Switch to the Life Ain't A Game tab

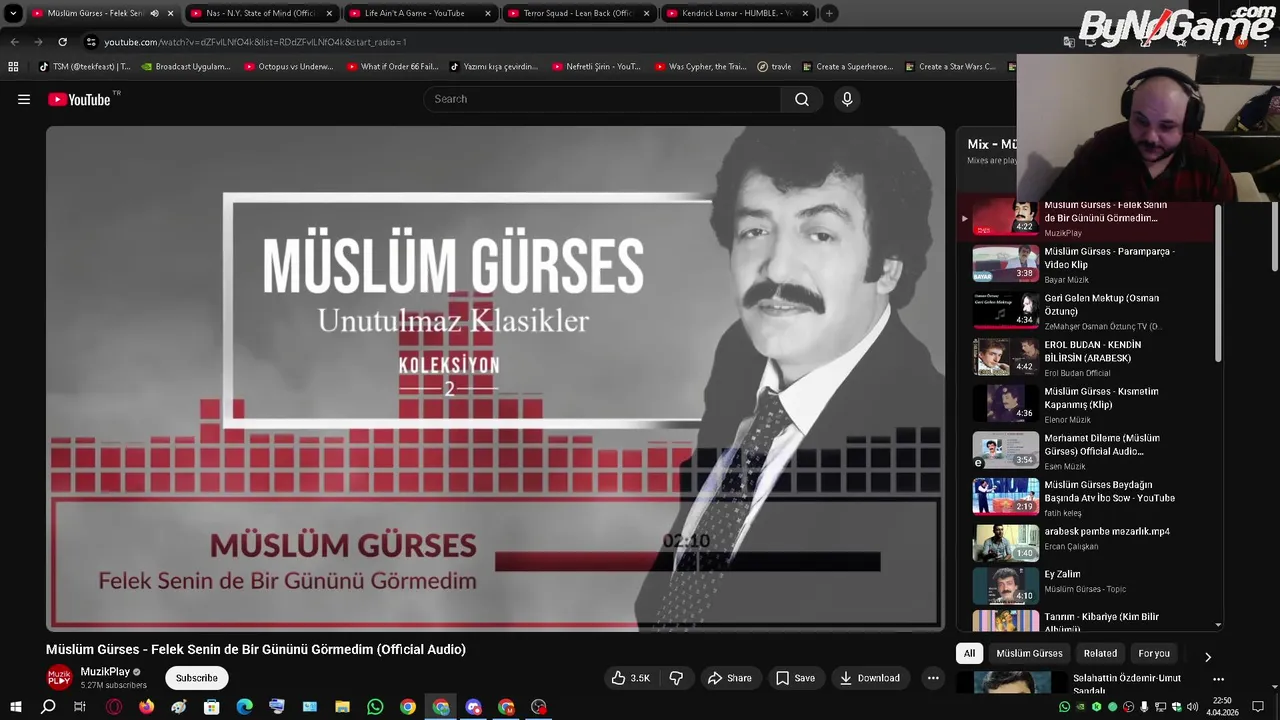tap(418, 13)
